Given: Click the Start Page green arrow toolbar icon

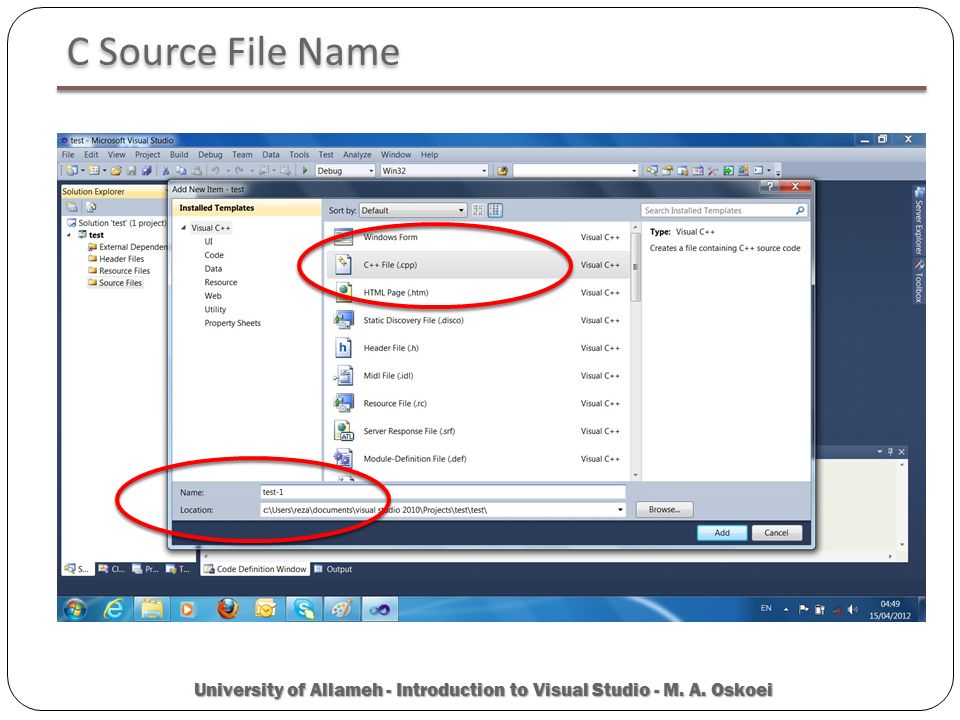Looking at the screenshot, I should point(729,170).
